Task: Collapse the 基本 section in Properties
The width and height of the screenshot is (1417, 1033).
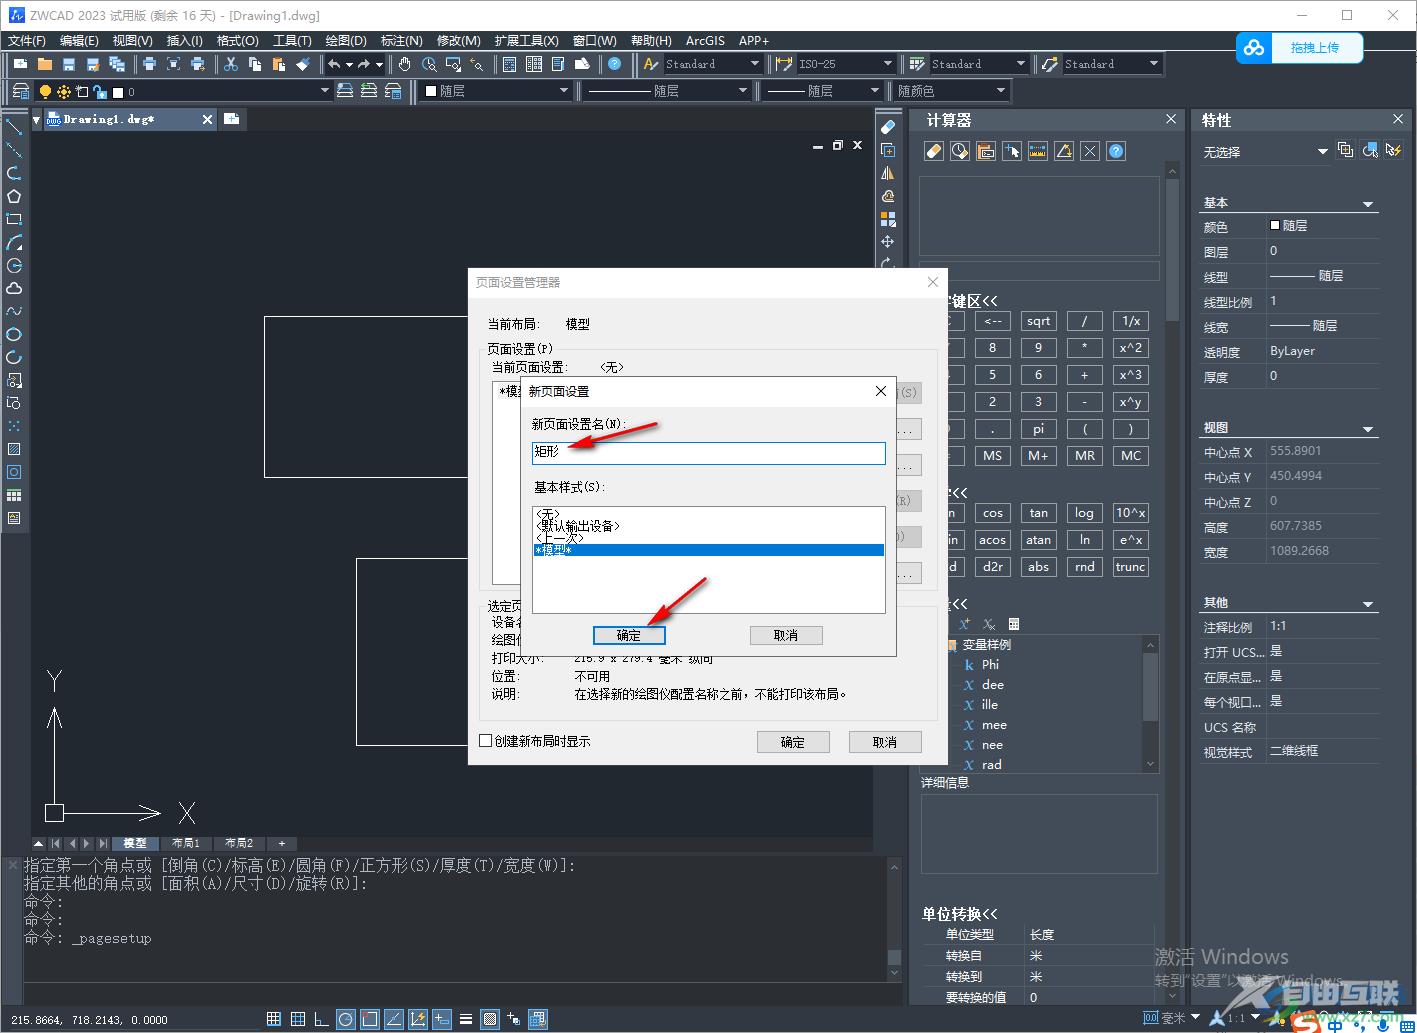Action: pos(1368,204)
